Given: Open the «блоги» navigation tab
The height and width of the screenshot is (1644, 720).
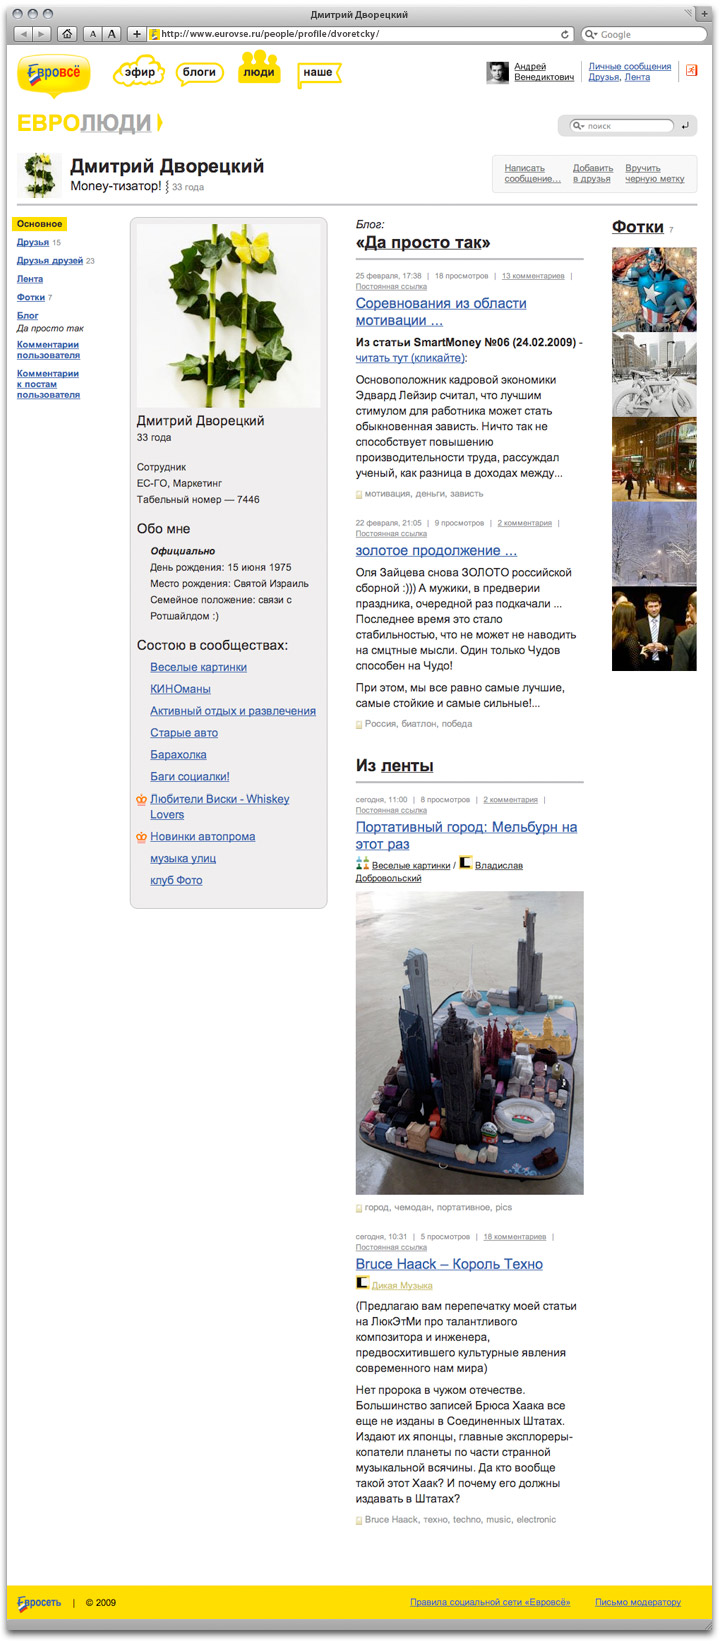Looking at the screenshot, I should 199,72.
